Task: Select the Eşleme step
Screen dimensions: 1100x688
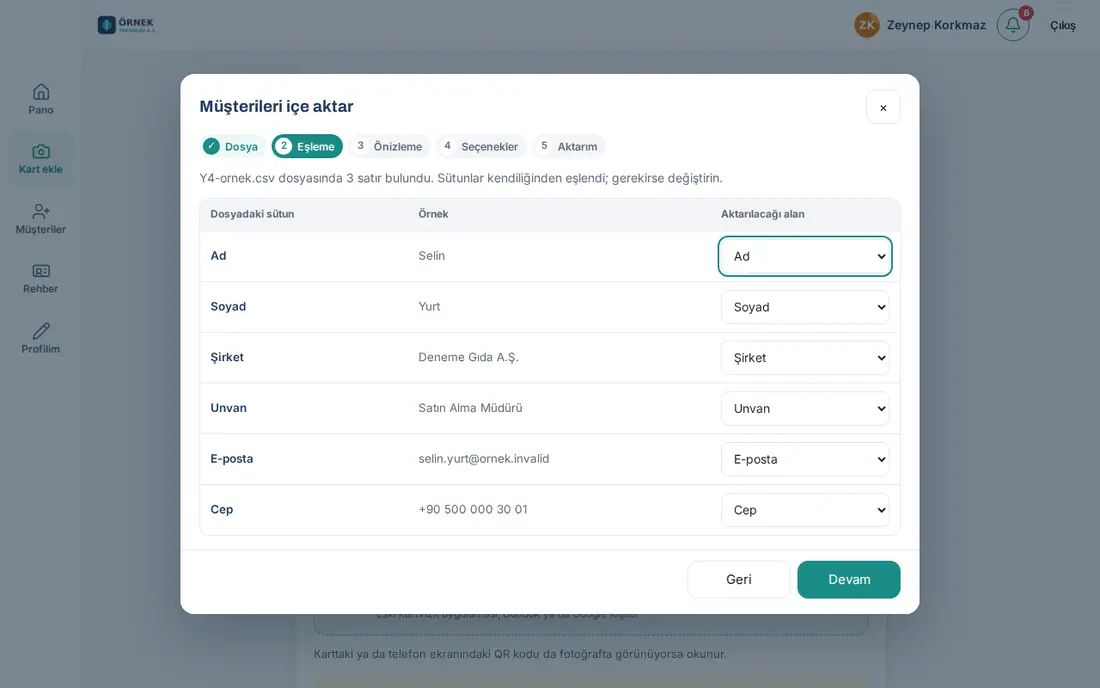Action: (x=307, y=147)
